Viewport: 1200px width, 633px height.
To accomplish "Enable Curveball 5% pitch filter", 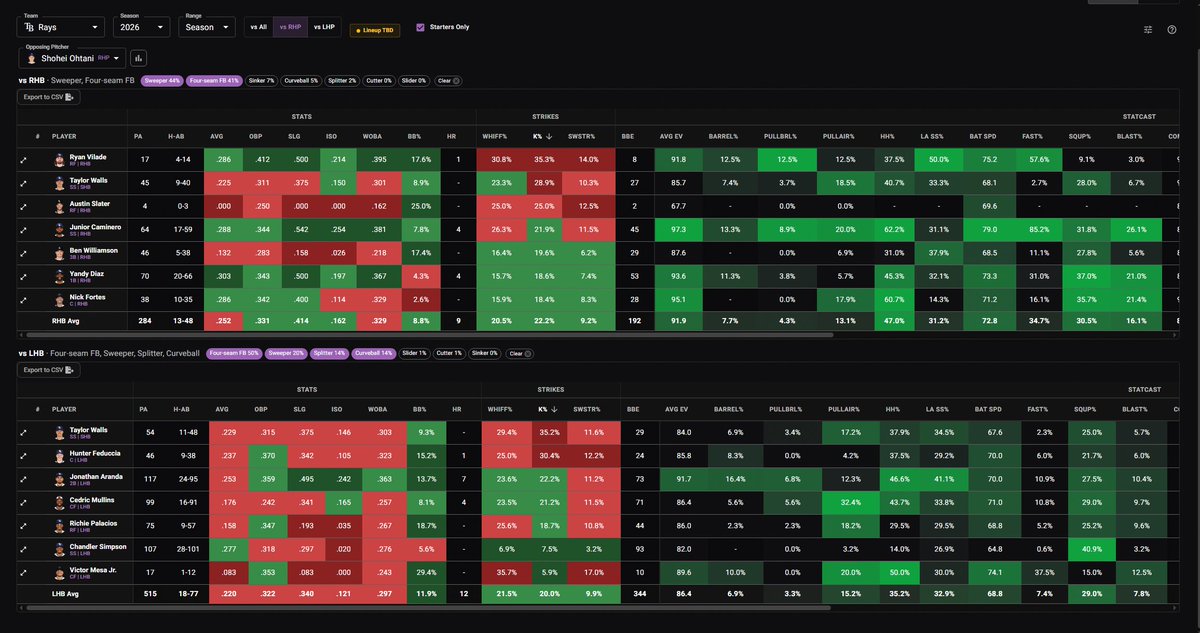I will click(x=301, y=80).
